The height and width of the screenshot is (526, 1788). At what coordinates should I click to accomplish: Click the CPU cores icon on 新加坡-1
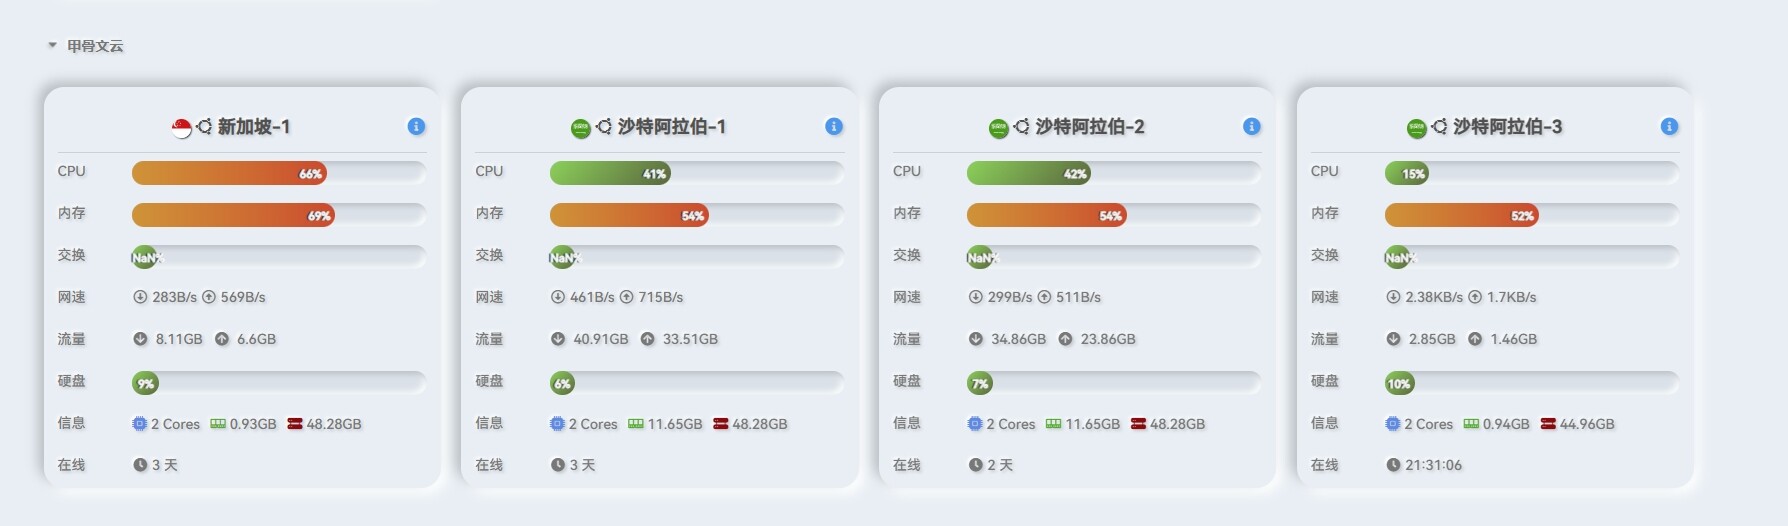(x=140, y=424)
